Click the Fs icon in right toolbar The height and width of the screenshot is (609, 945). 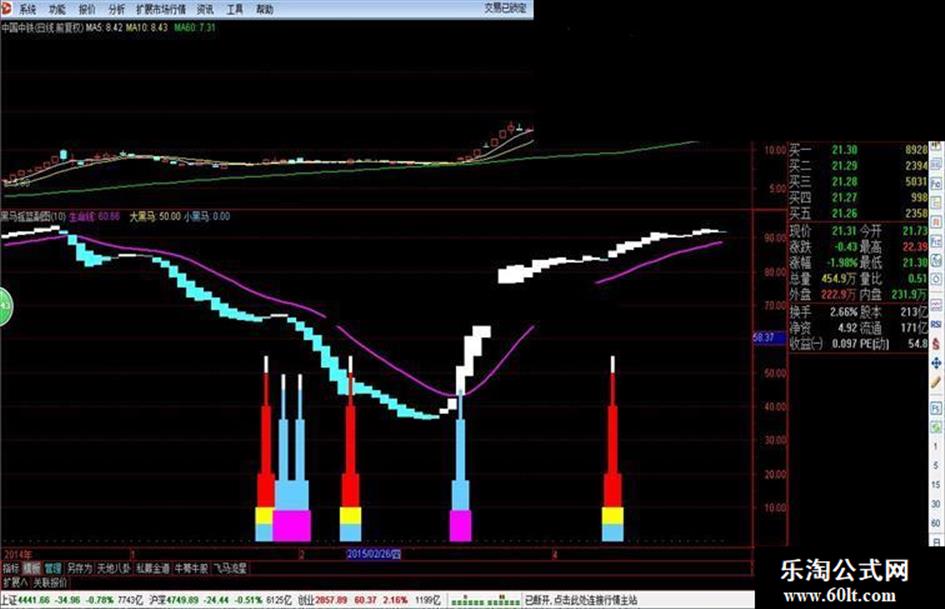(x=937, y=408)
